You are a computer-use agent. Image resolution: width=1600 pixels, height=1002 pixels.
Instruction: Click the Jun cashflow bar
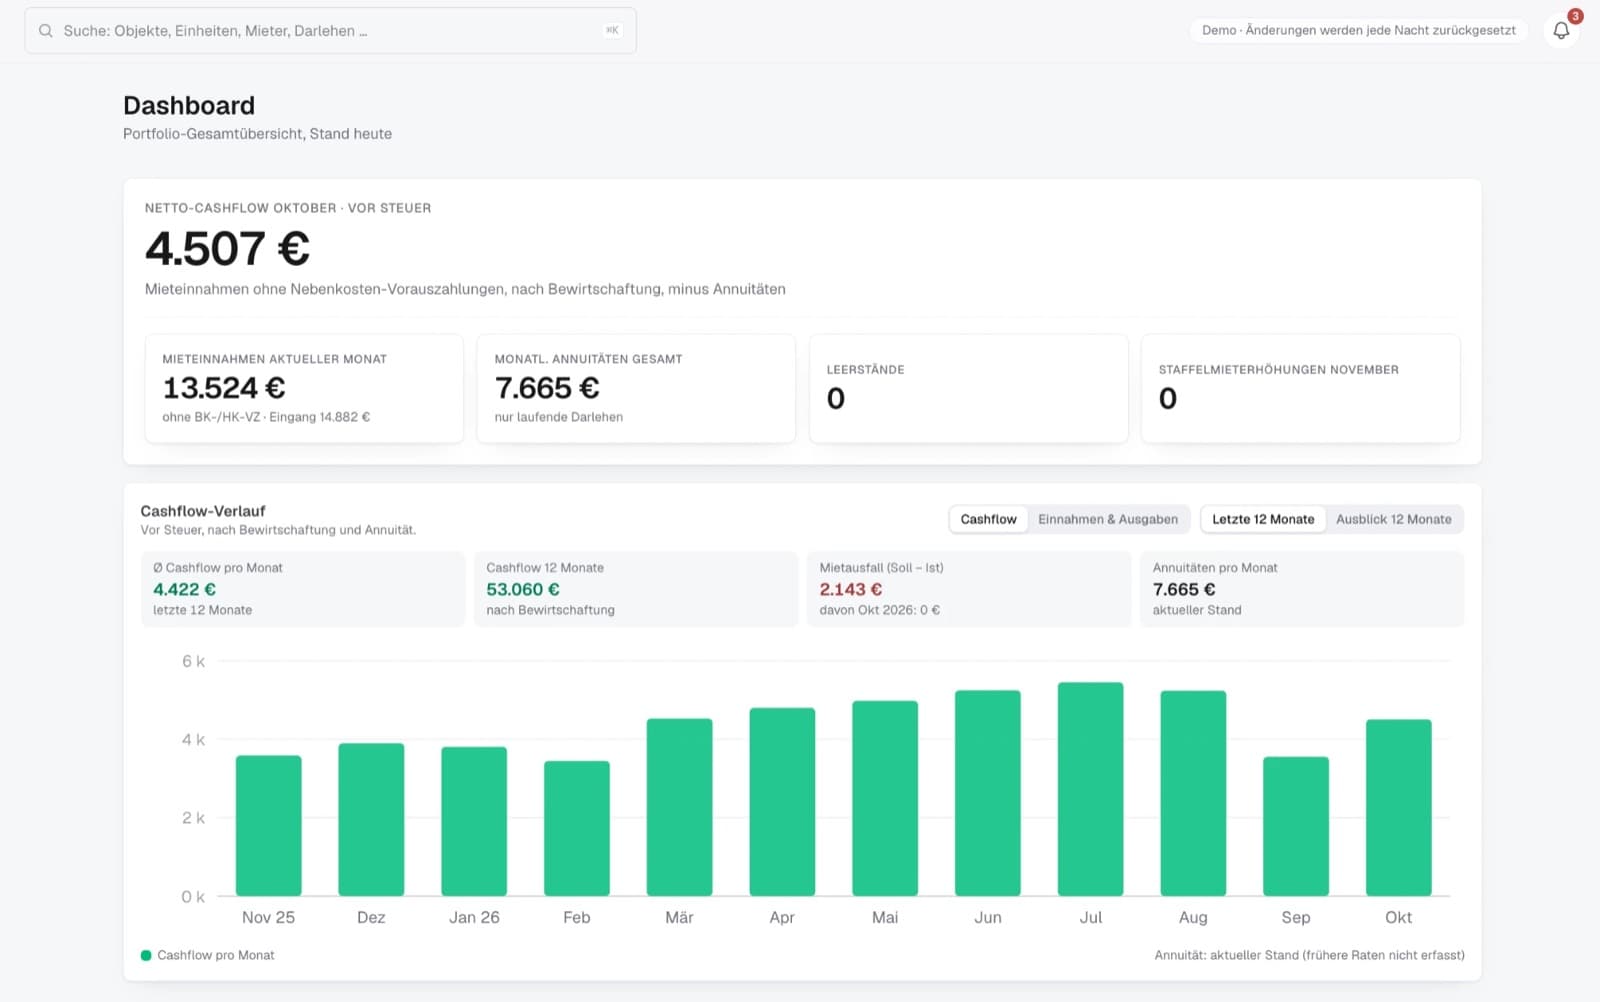pyautogui.click(x=988, y=793)
